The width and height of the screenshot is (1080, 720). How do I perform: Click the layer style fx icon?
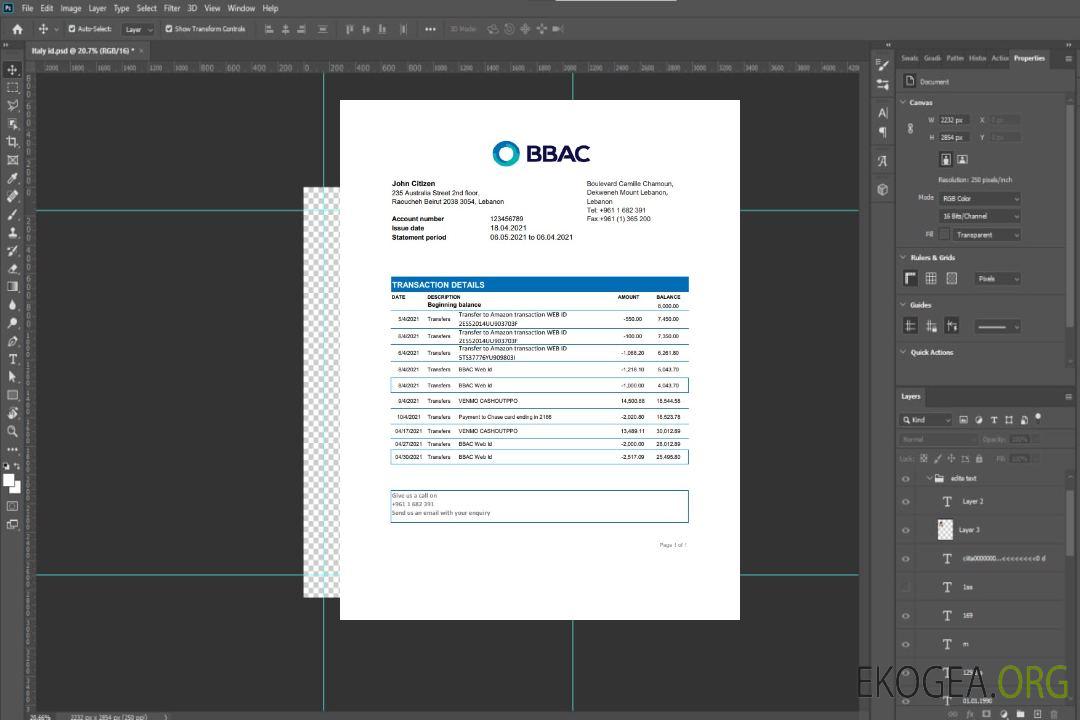pos(970,714)
